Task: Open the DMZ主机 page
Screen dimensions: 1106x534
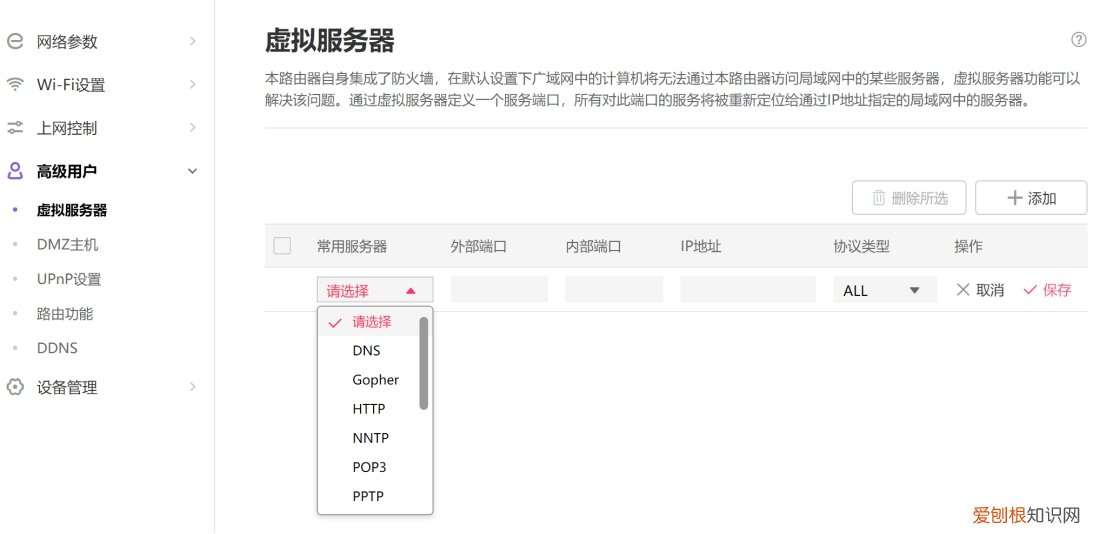Action: pos(67,244)
